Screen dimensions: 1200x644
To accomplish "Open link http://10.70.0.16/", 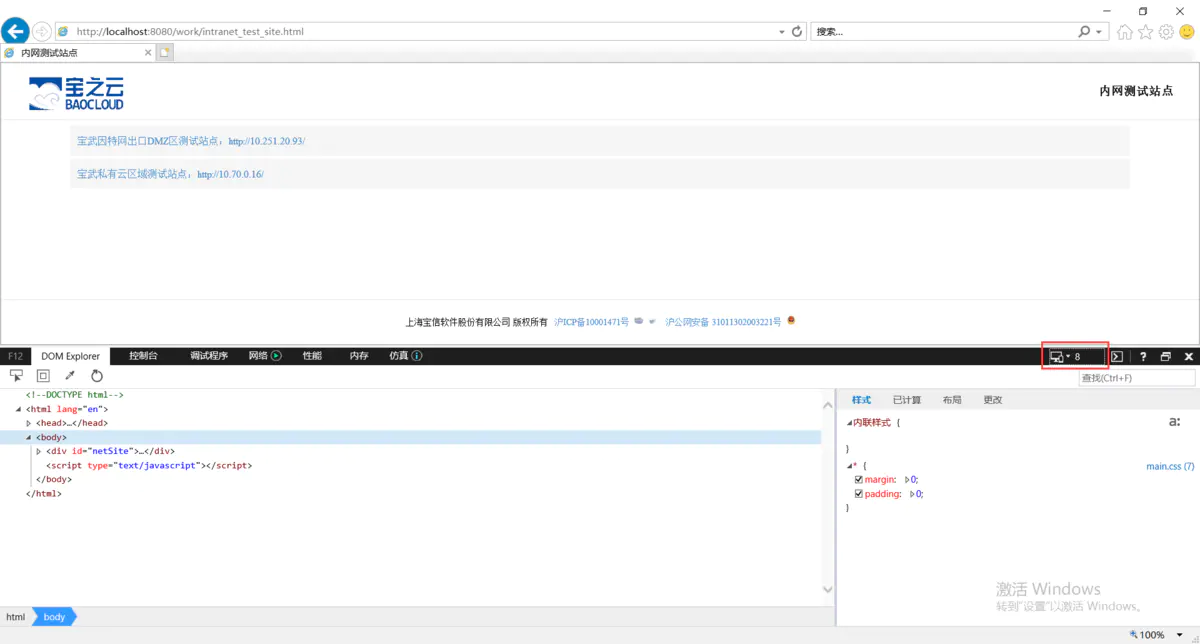I will [230, 174].
